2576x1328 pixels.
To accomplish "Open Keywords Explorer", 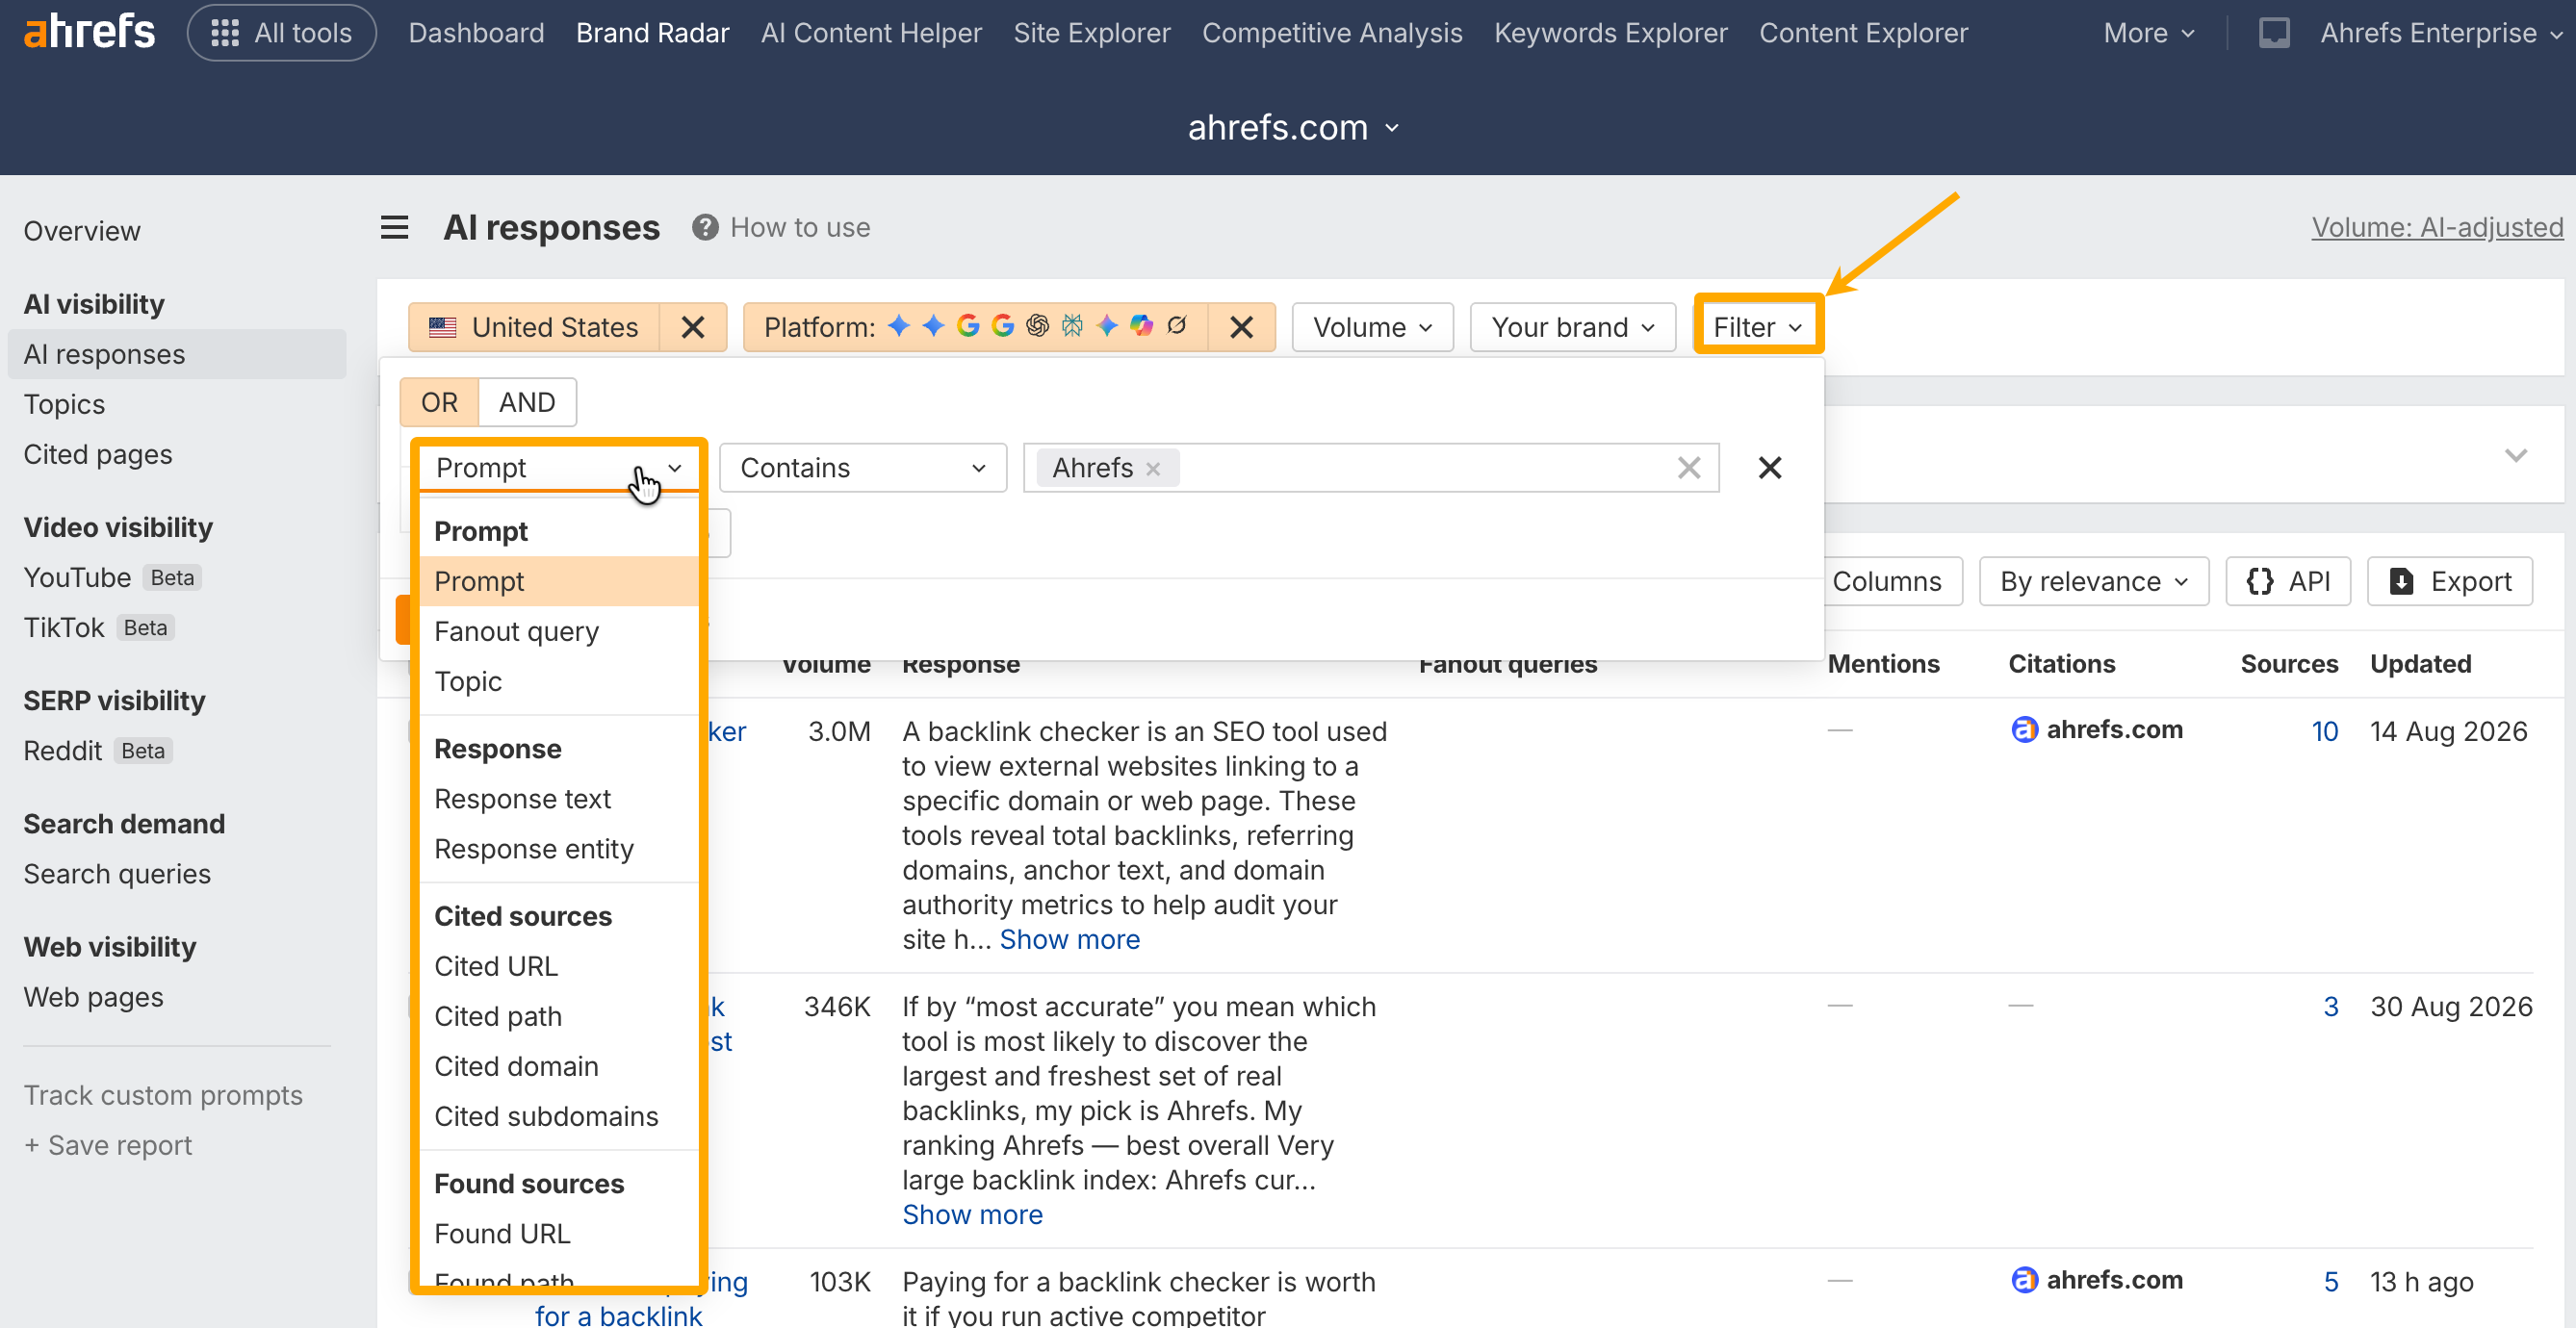I will click(x=1610, y=33).
